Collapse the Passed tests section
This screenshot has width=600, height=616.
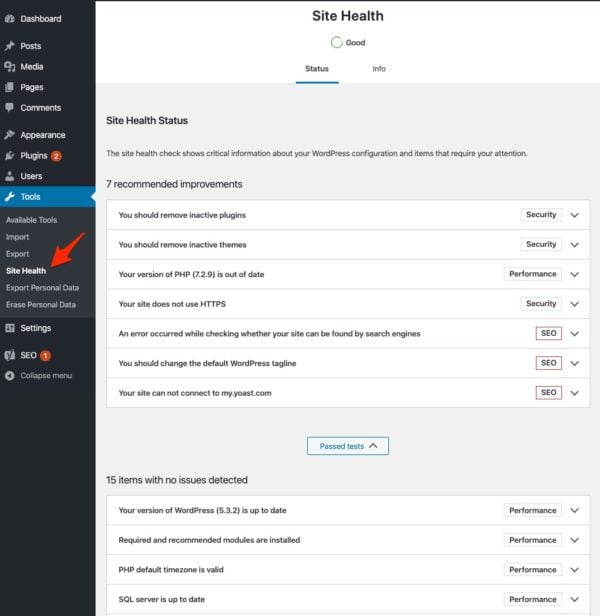347,446
